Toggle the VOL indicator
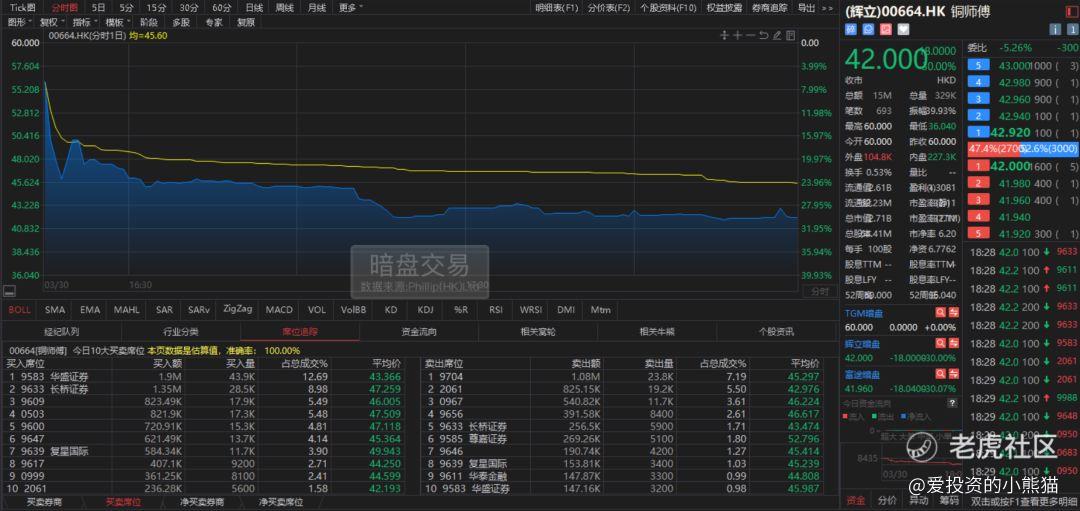1080x511 pixels. 317,310
